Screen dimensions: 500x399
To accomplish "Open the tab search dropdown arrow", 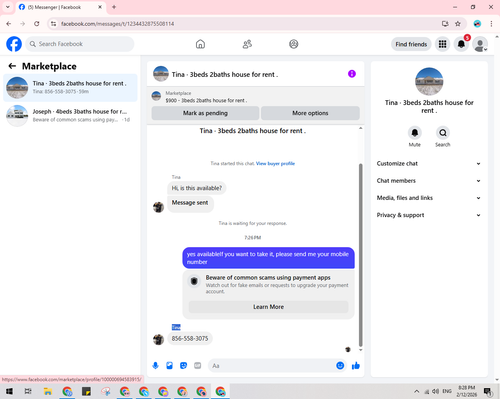I will pyautogui.click(x=8, y=7).
